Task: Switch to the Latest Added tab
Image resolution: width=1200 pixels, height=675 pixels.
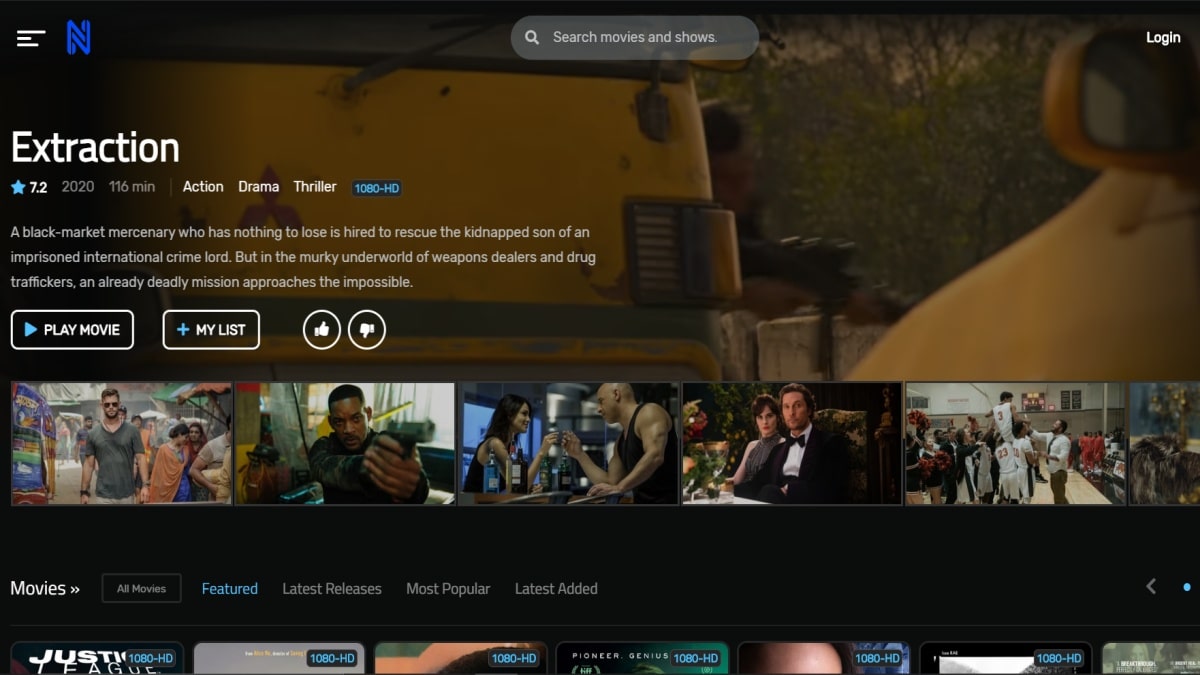Action: 556,589
